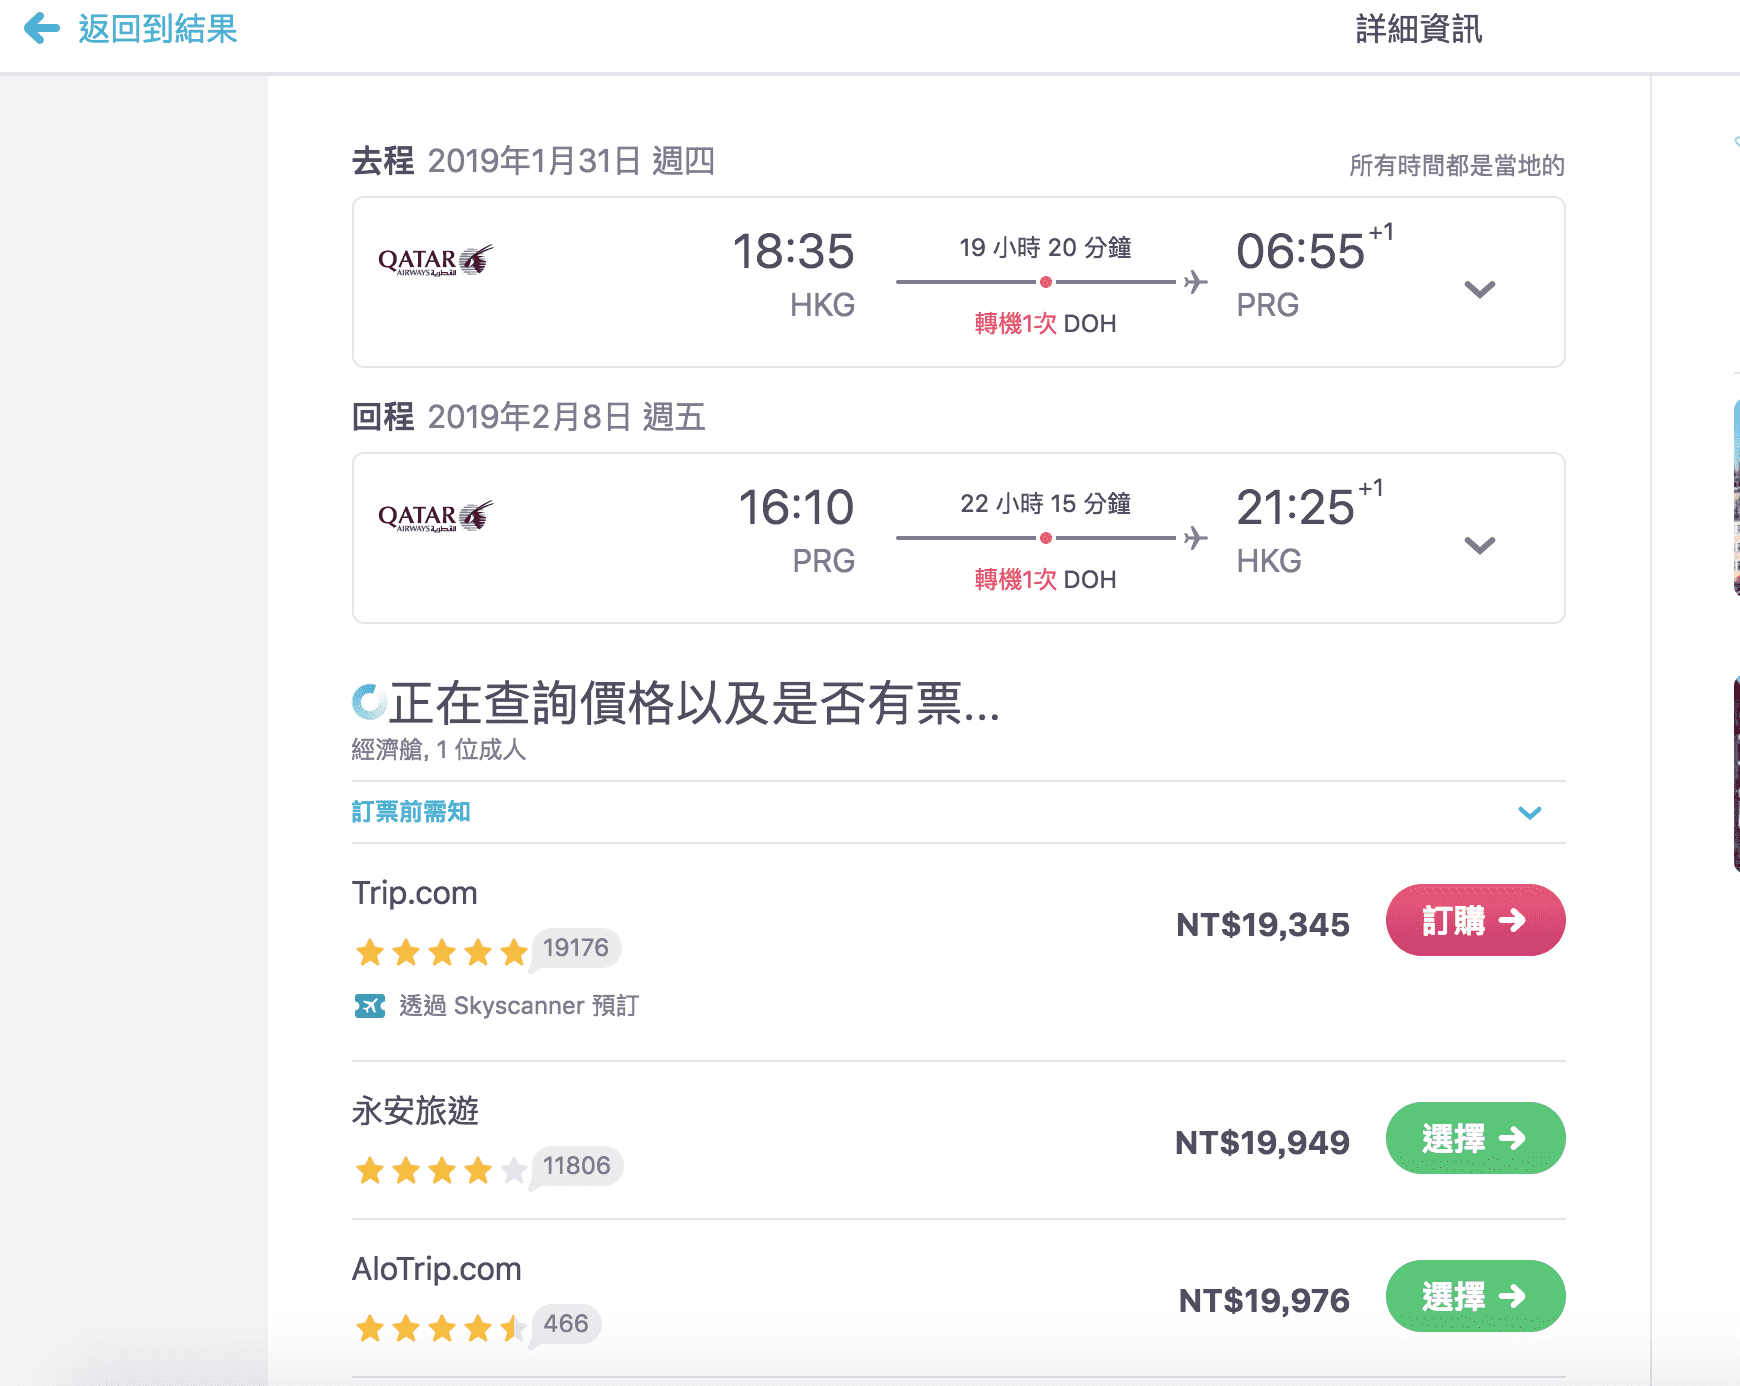Click the NT$19,976 price

[x=1264, y=1300]
